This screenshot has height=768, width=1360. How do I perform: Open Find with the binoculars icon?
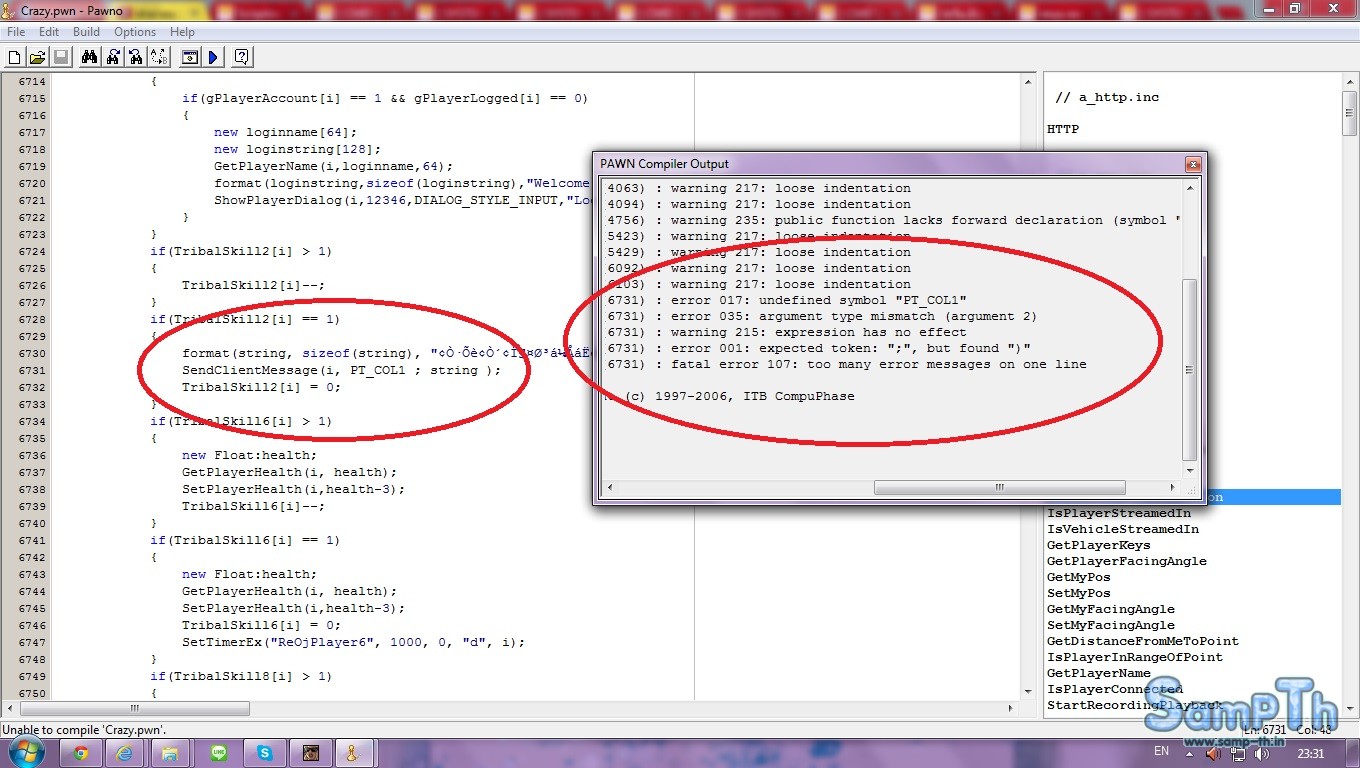click(x=89, y=57)
